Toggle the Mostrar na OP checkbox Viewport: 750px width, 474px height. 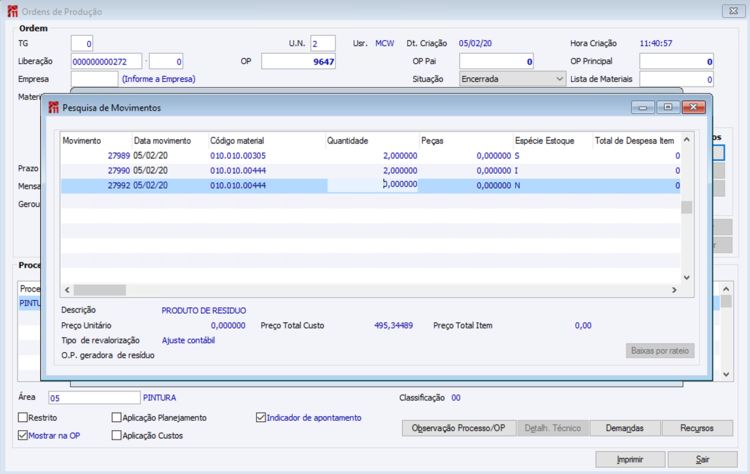(x=23, y=436)
